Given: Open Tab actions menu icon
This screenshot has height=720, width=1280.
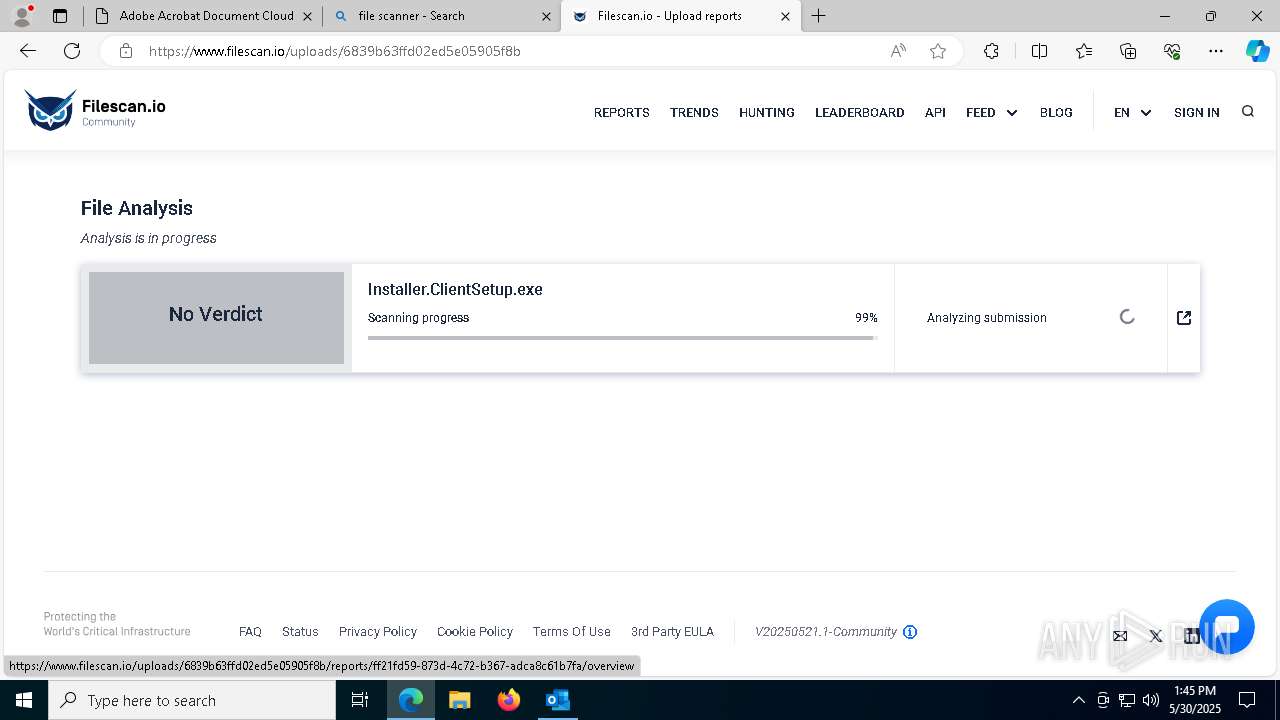Looking at the screenshot, I should [x=60, y=16].
